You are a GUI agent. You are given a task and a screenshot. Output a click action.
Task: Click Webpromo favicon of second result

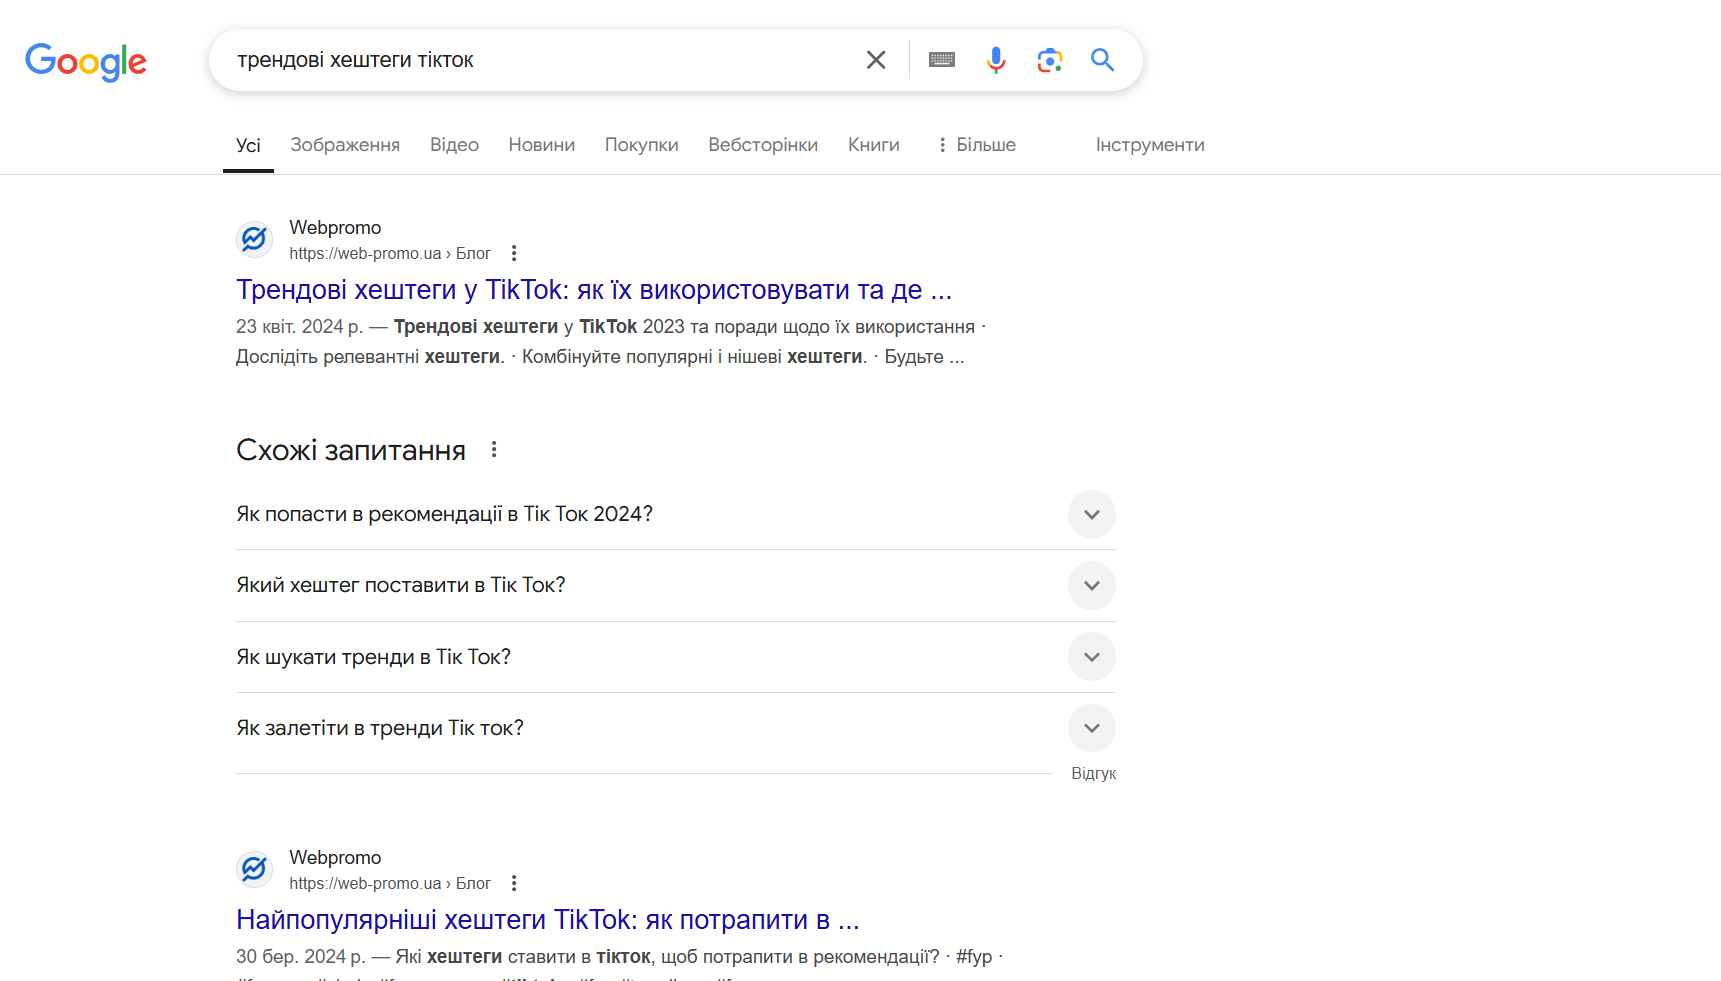tap(255, 869)
